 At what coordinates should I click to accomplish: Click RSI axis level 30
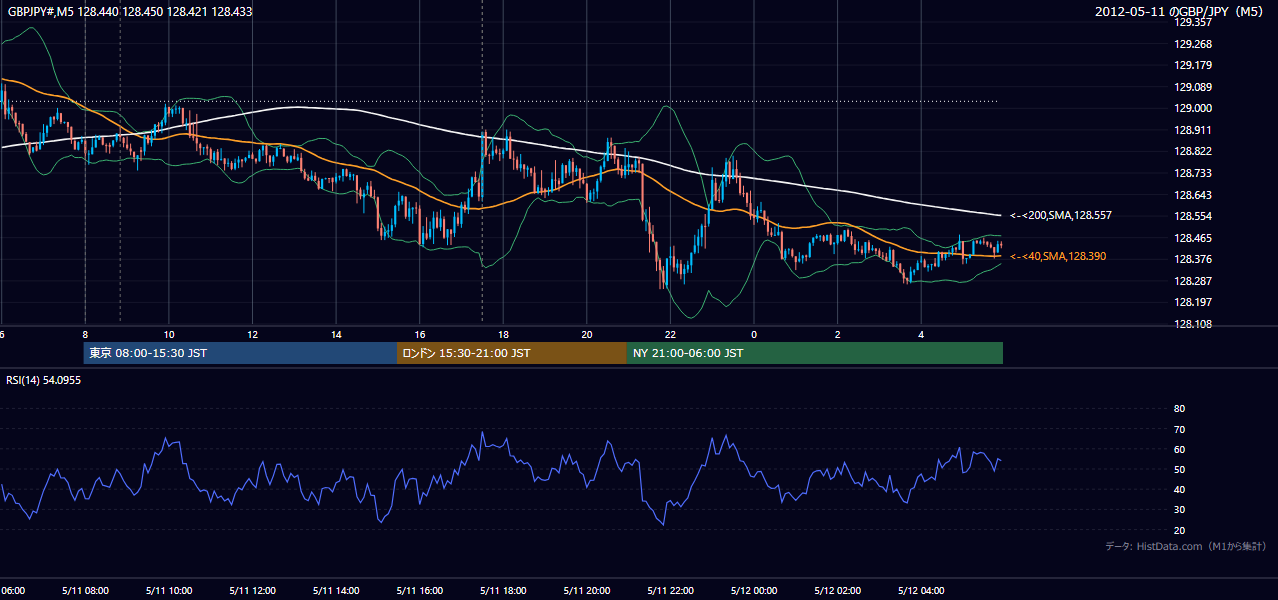(x=1179, y=509)
